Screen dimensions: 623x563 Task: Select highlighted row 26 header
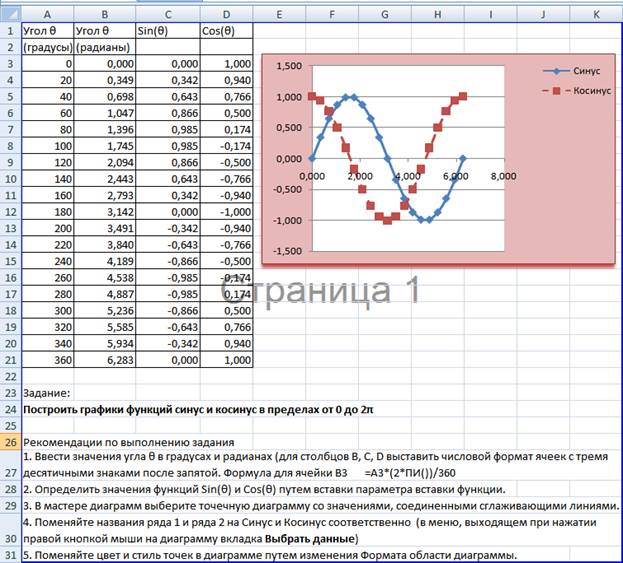(x=10, y=442)
